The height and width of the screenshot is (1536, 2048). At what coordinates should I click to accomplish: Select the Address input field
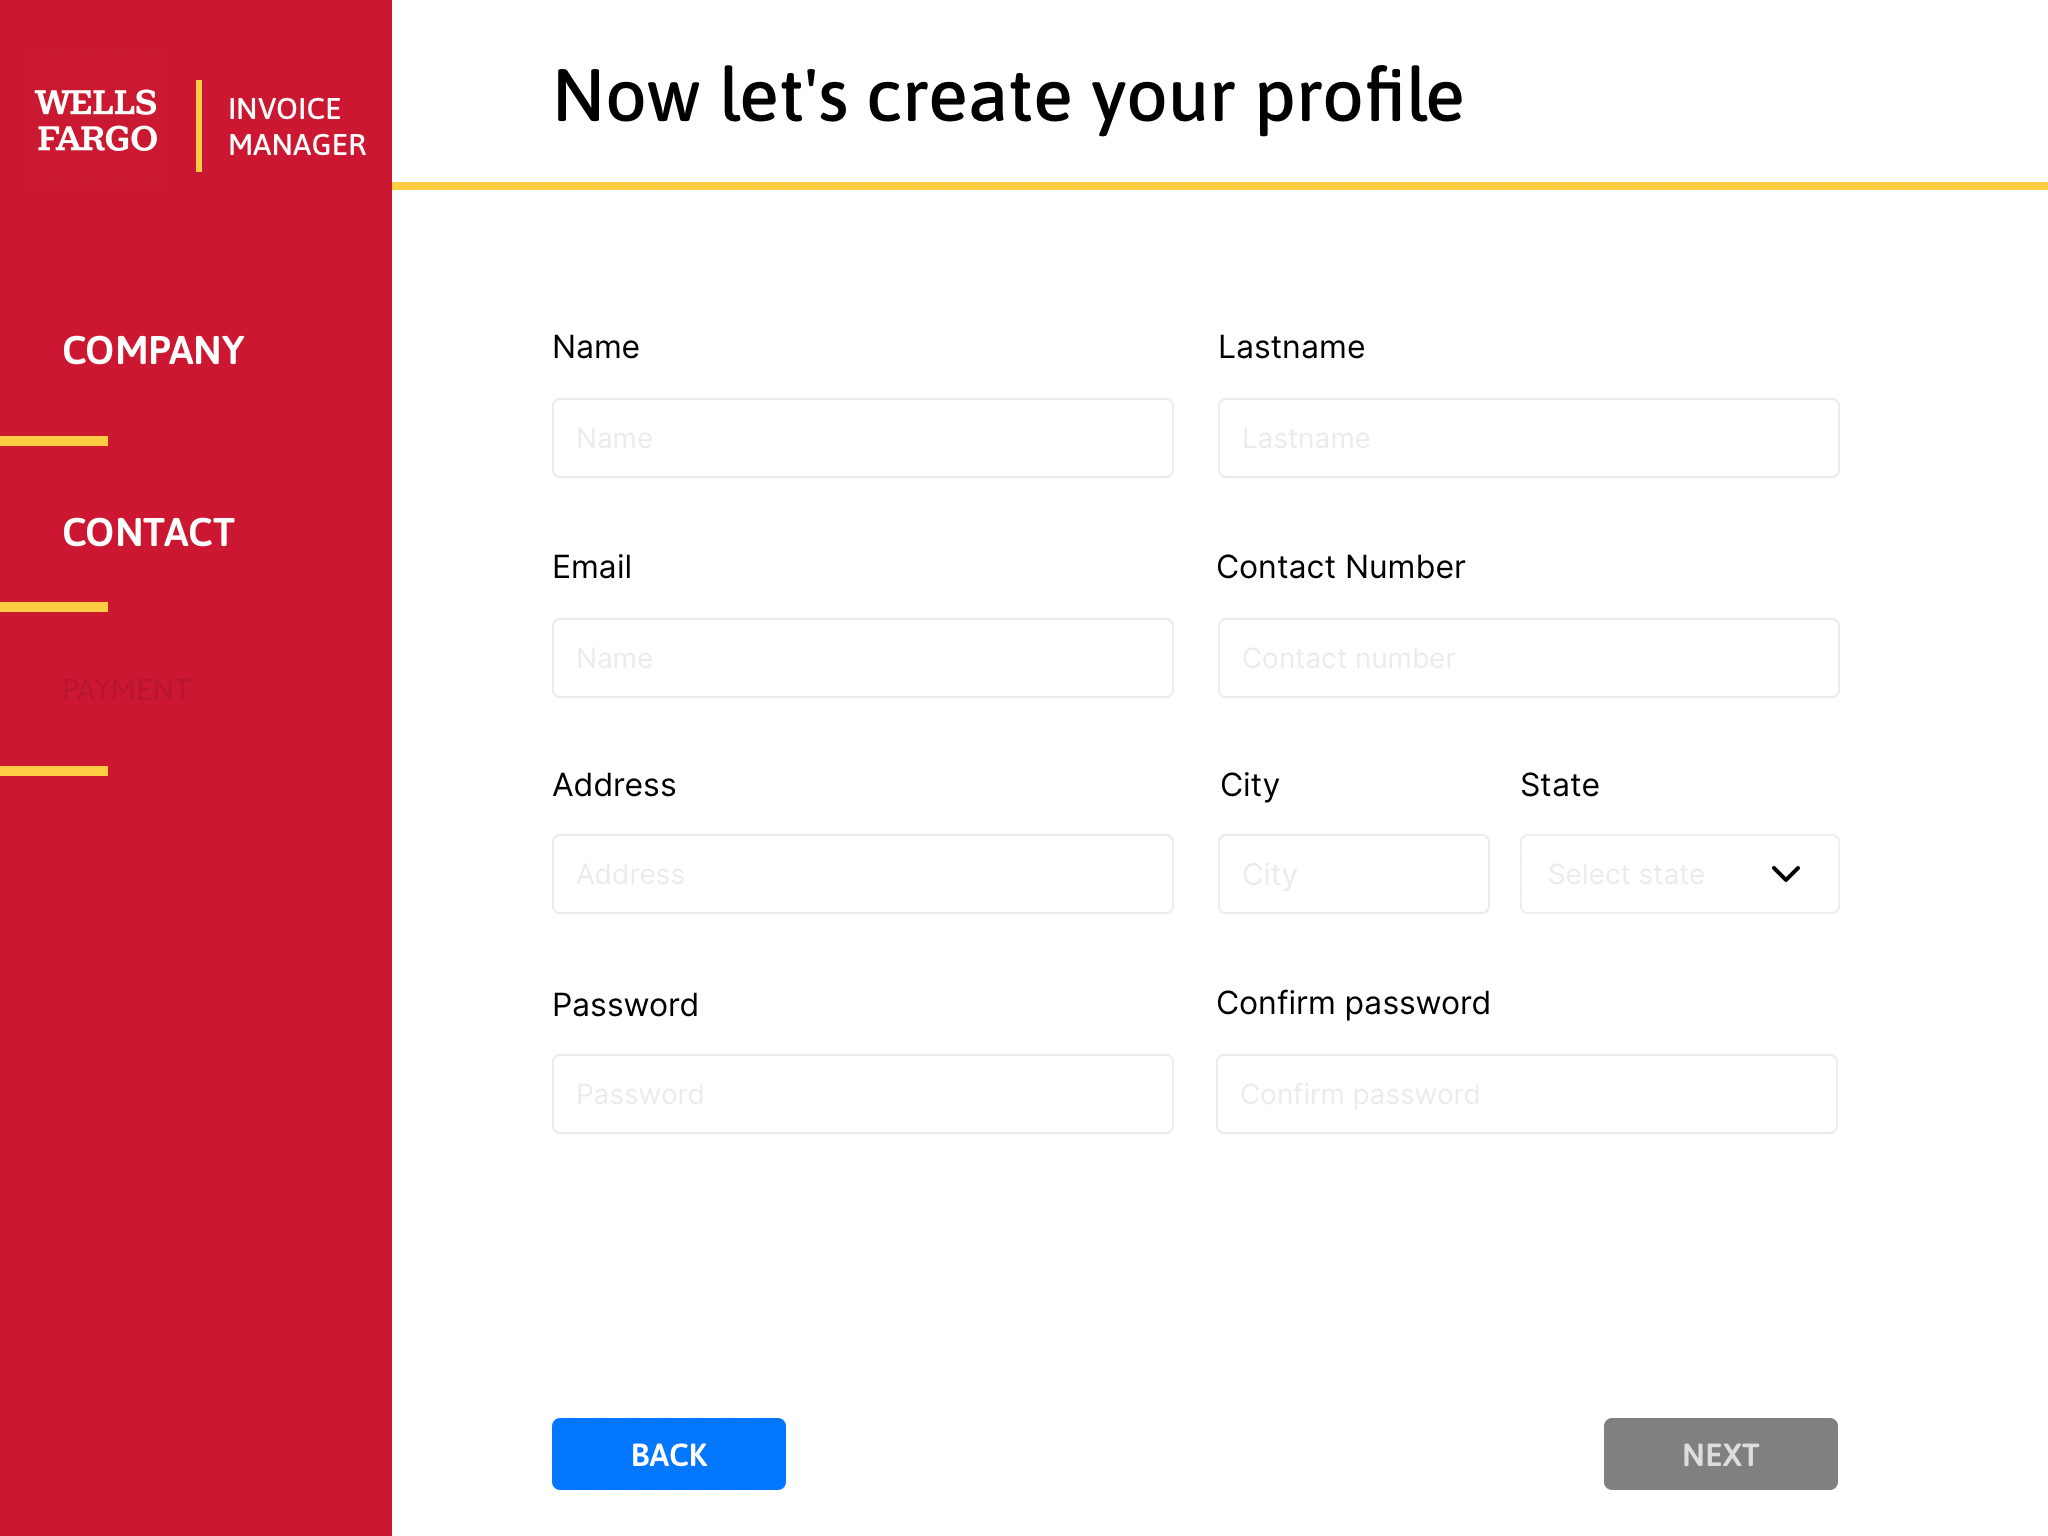click(862, 873)
